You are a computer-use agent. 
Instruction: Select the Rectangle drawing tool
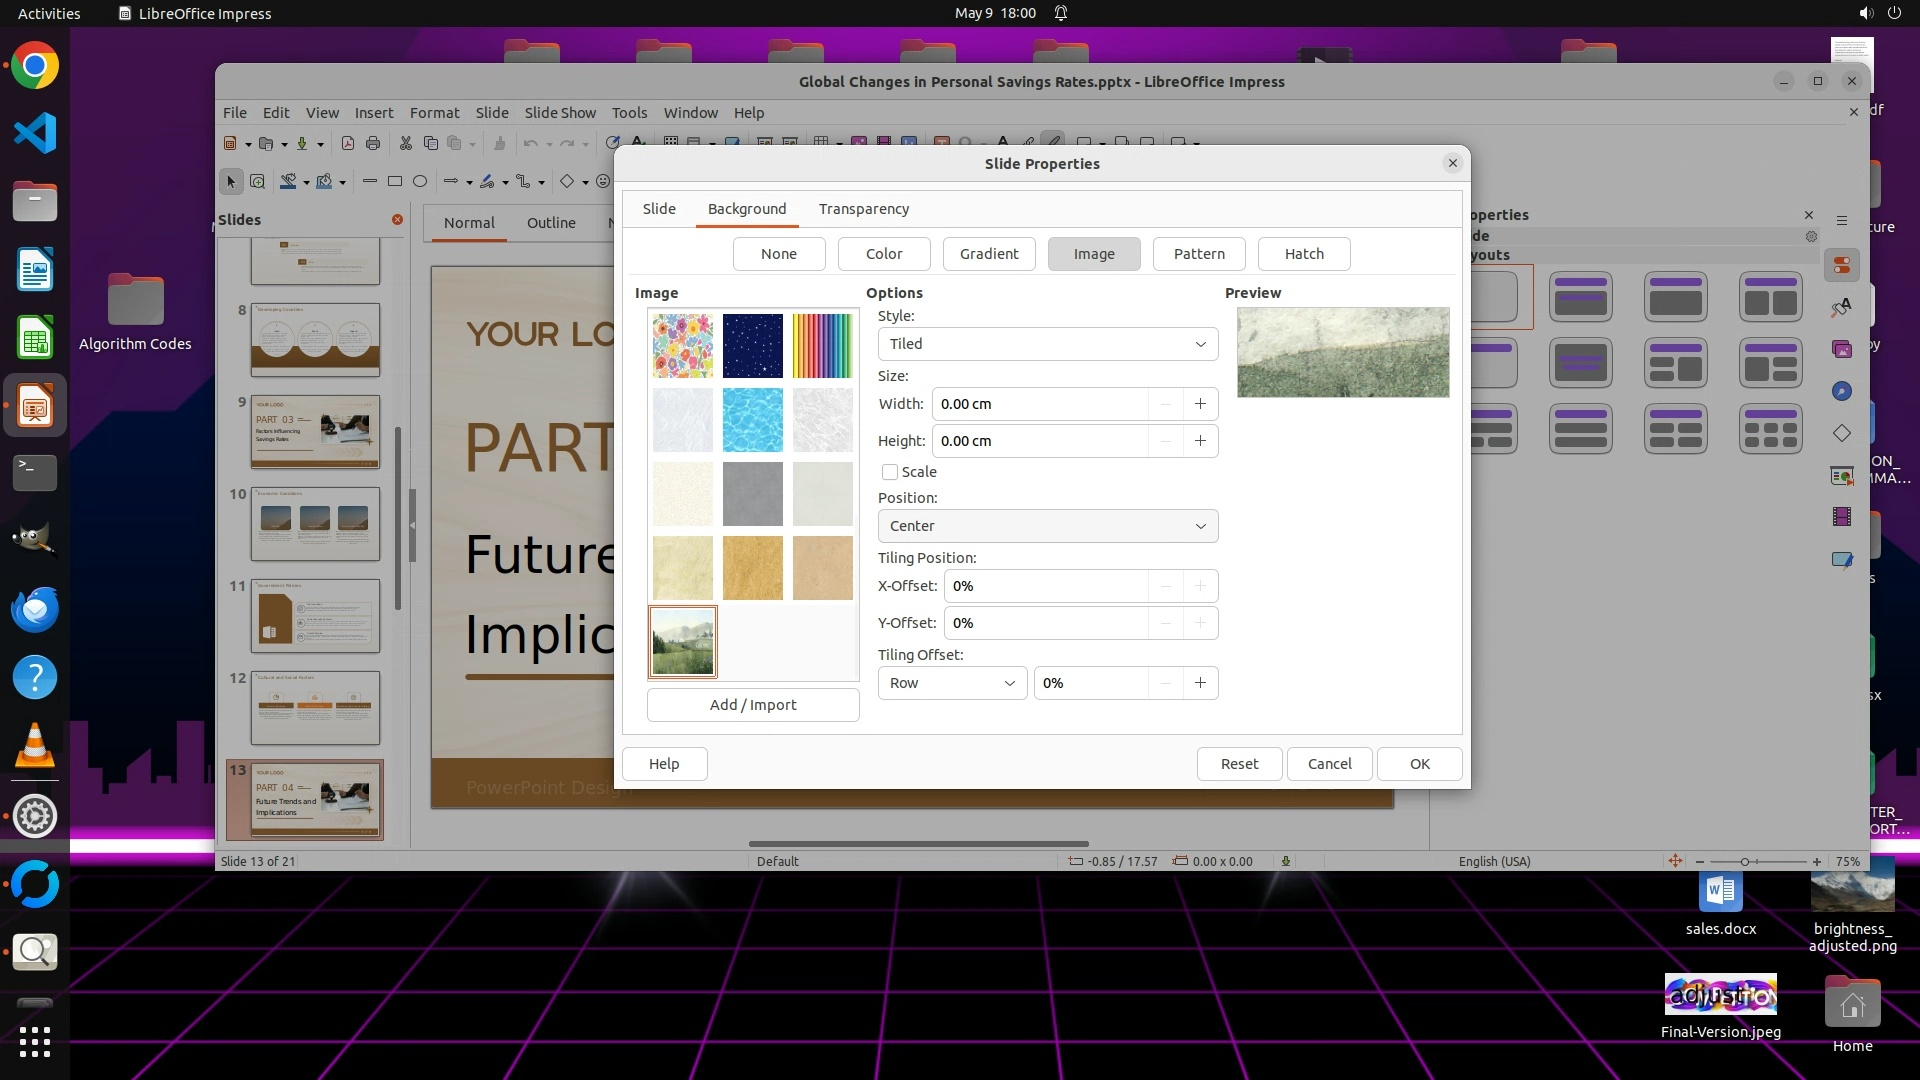click(x=395, y=181)
